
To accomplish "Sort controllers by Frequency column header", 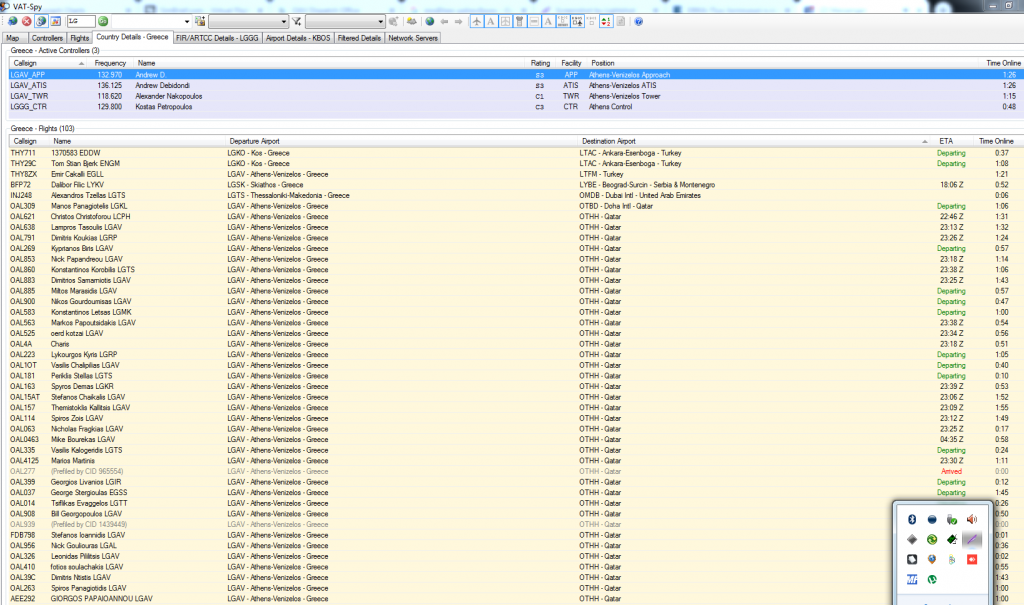I will 110,63.
